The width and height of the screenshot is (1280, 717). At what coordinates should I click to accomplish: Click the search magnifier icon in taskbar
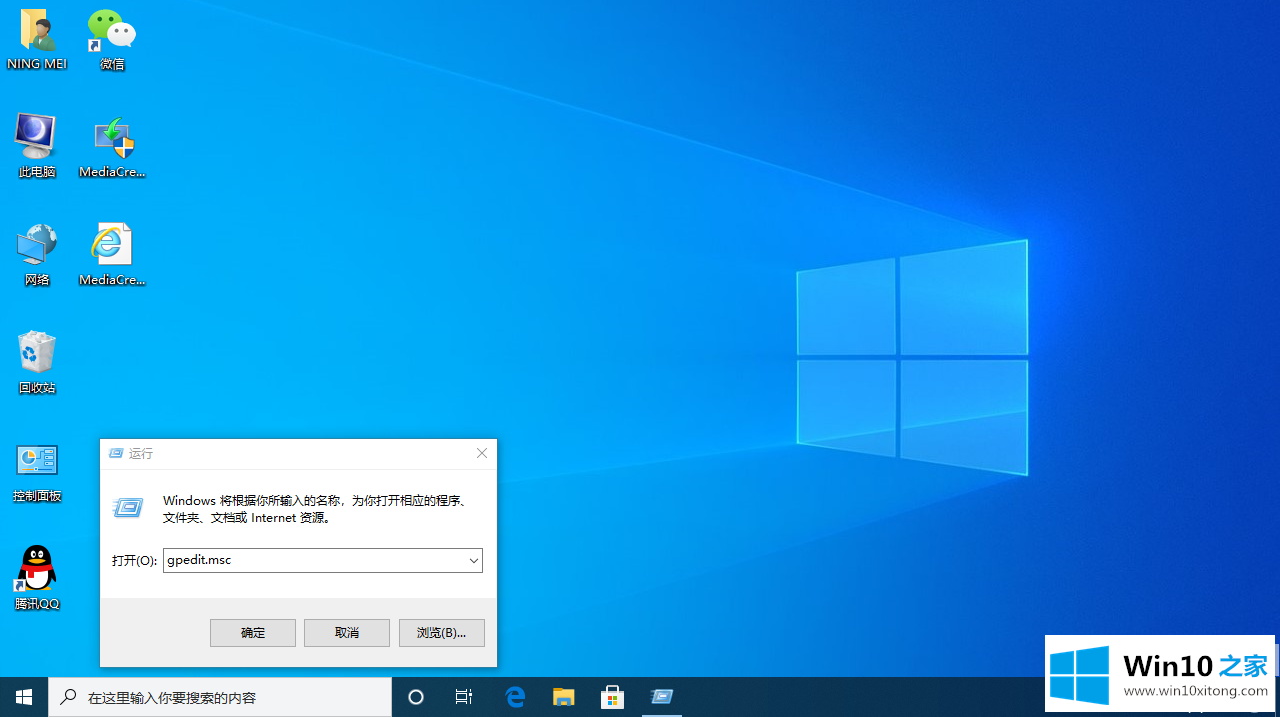coord(69,697)
